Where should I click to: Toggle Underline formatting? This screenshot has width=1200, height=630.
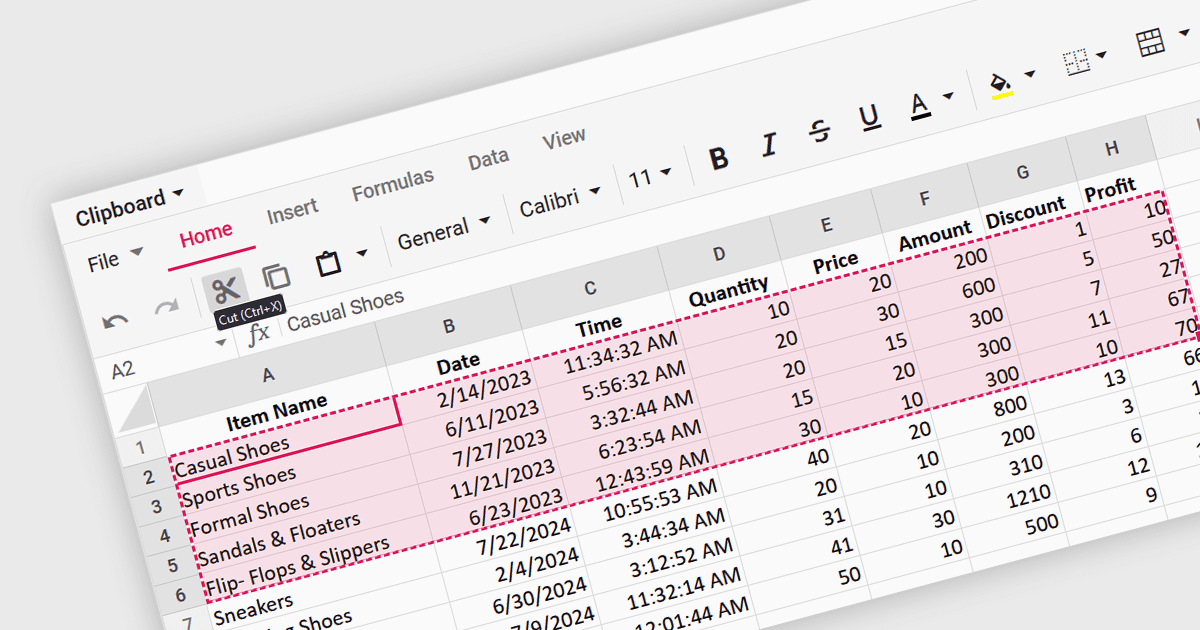click(x=870, y=118)
